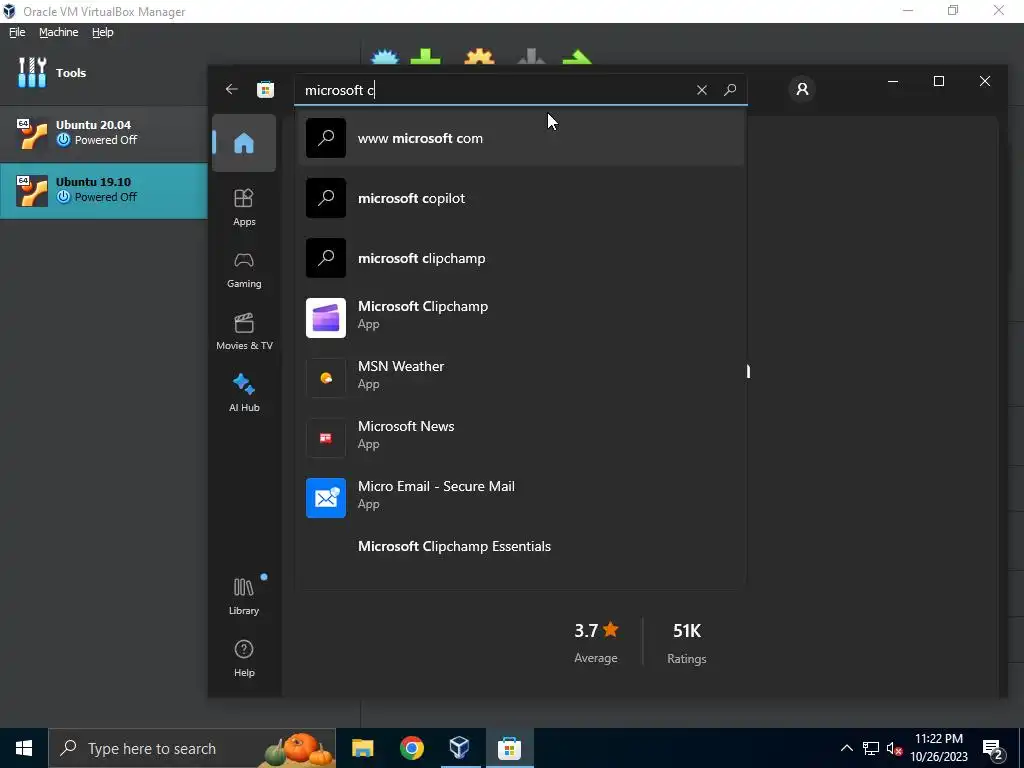
Task: Open the notification center icon
Action: (x=993, y=748)
